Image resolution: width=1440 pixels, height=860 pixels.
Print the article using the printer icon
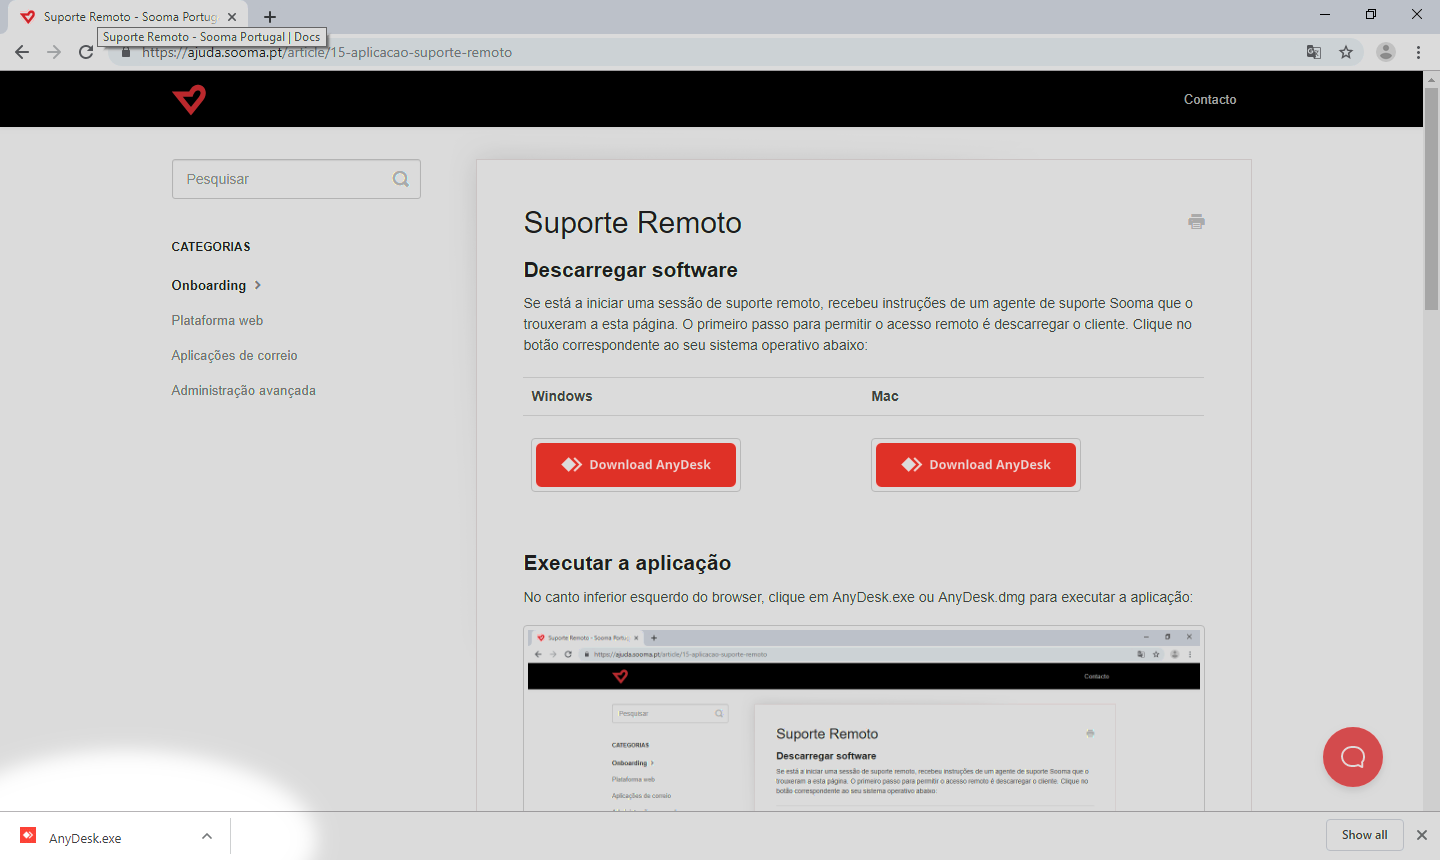click(x=1196, y=221)
